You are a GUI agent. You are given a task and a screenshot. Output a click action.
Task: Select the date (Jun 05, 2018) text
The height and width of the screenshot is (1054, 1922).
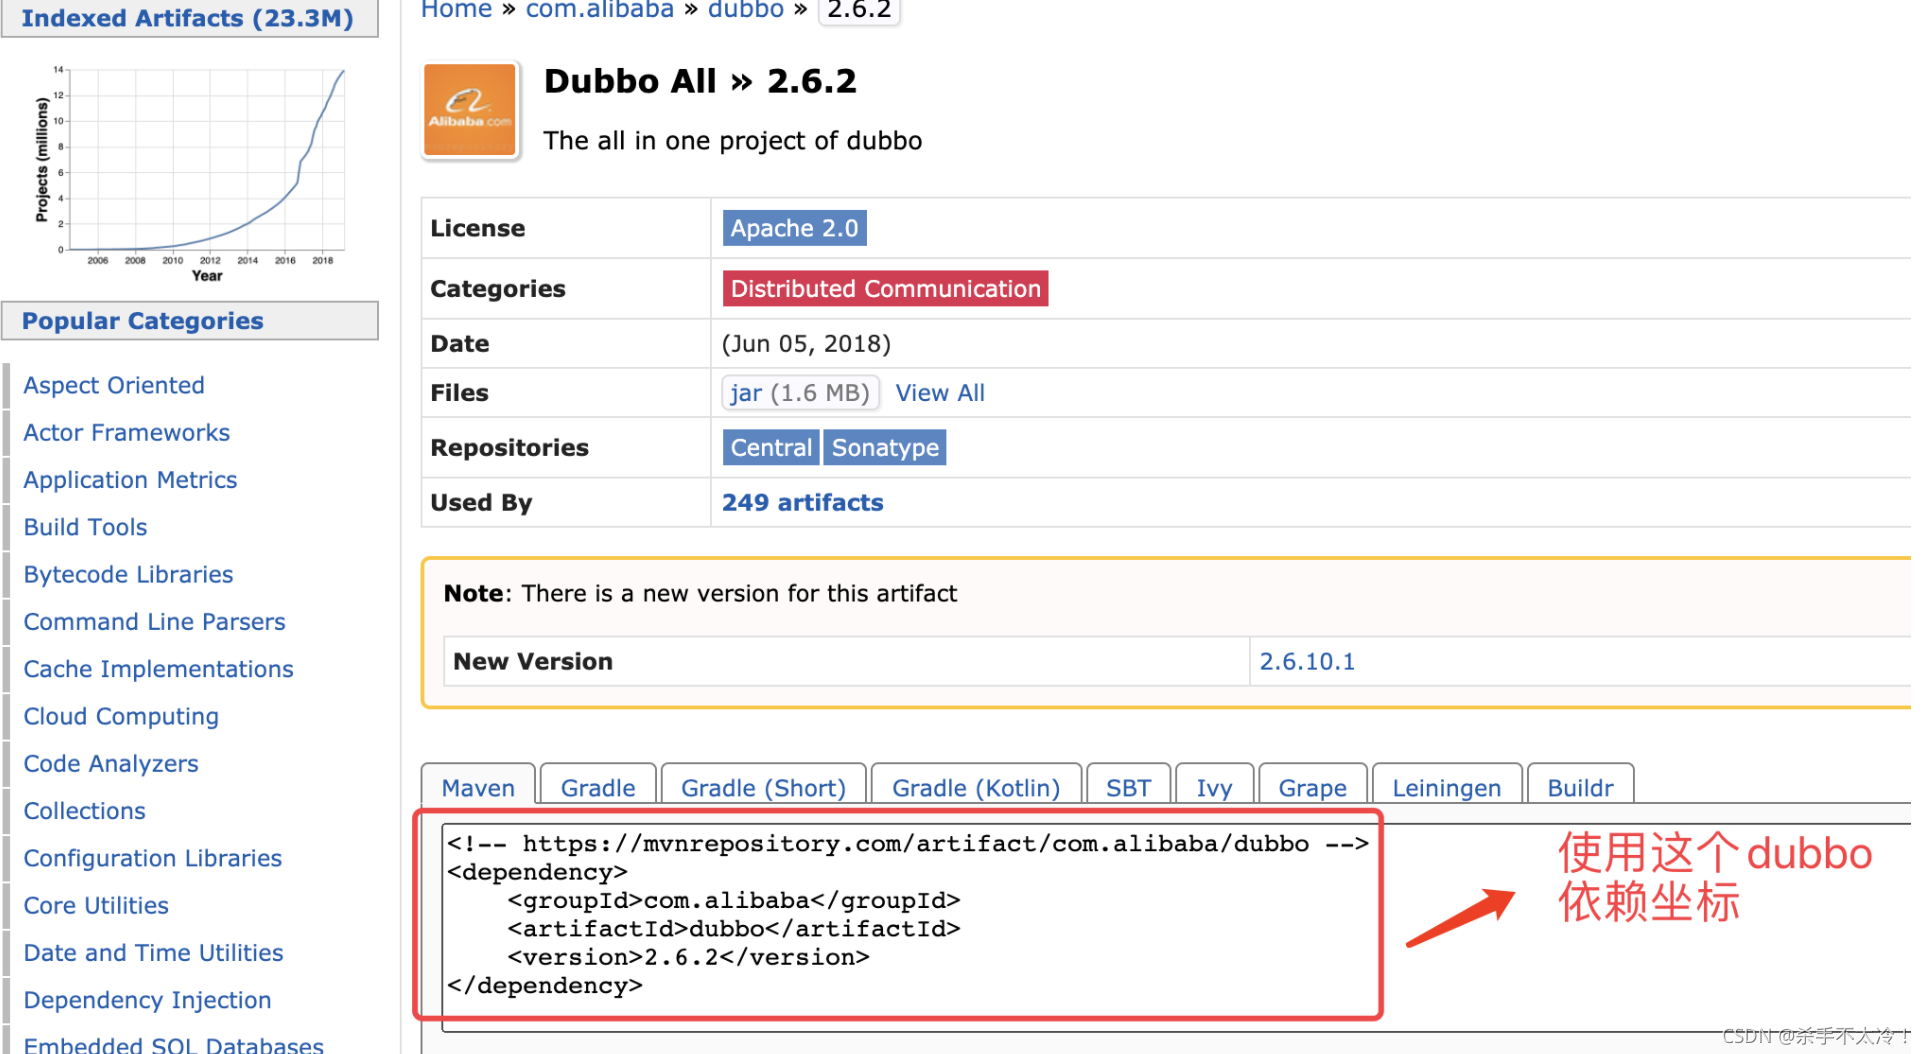806,344
